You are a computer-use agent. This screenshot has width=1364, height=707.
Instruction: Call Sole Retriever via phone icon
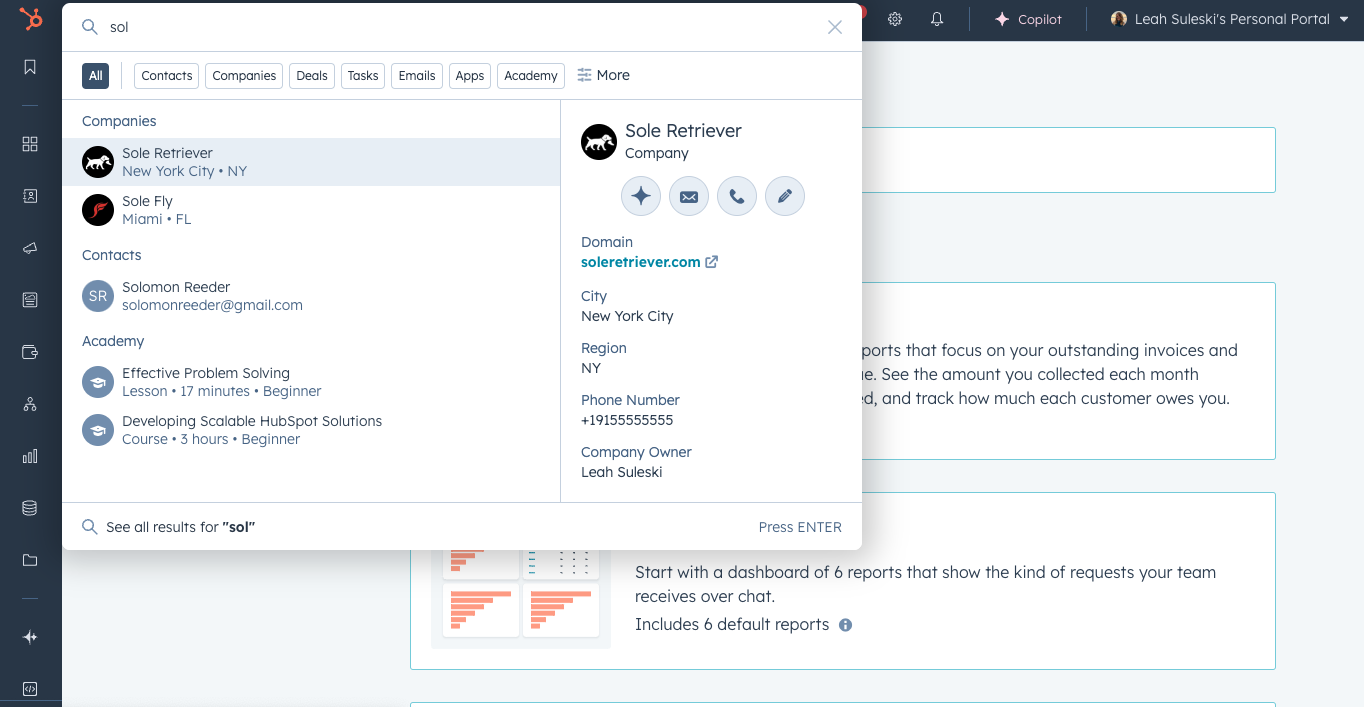click(737, 196)
